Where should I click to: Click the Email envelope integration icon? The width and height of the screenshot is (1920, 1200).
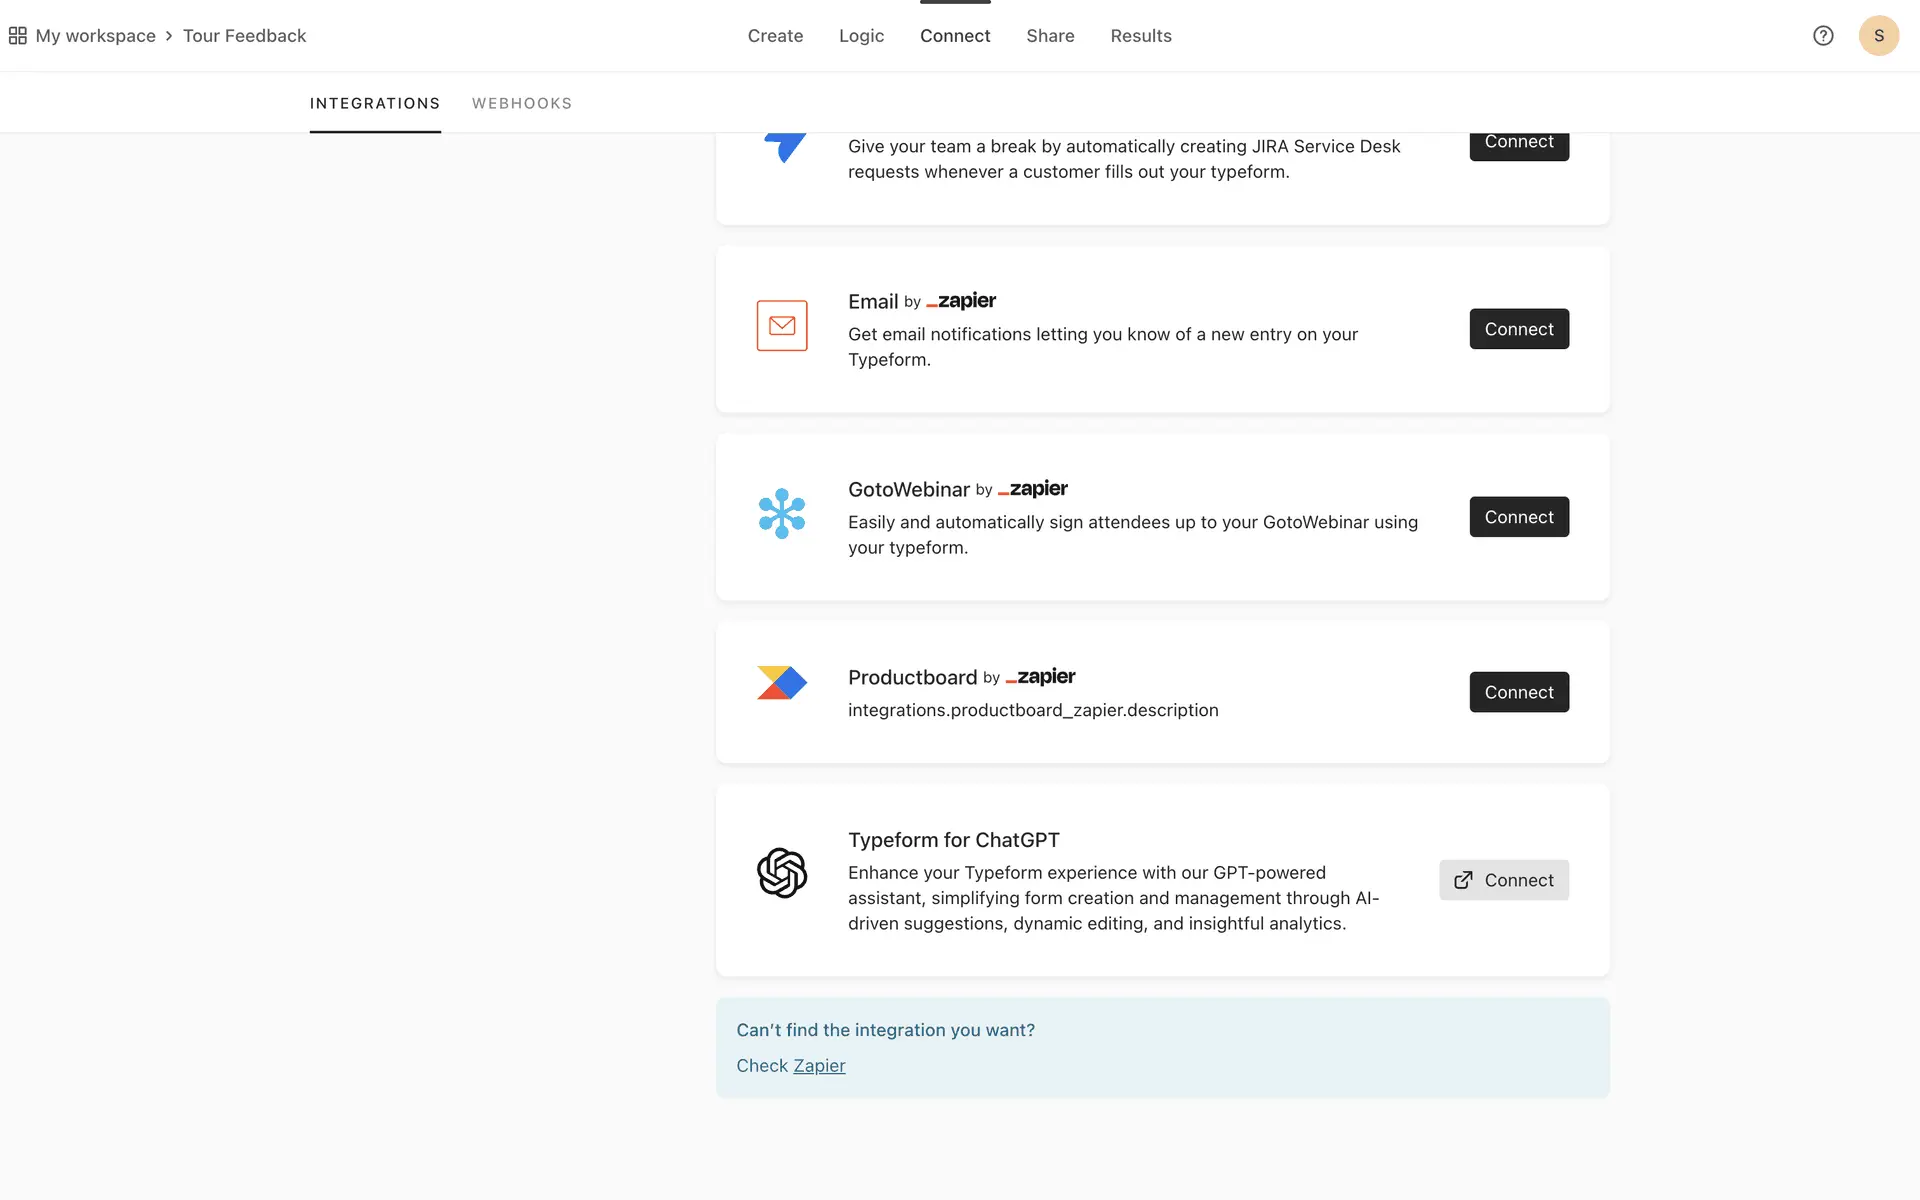coord(782,326)
